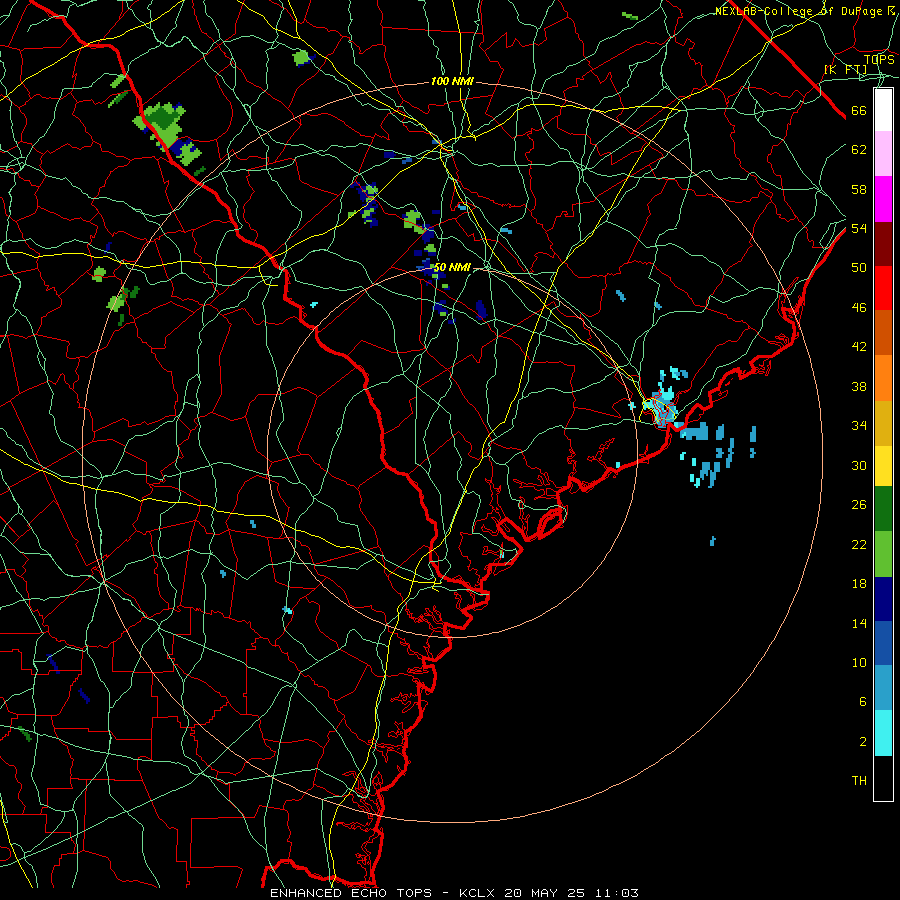Click the '20 MAY 25' date stamp
Image resolution: width=900 pixels, height=900 pixels.
click(x=545, y=893)
